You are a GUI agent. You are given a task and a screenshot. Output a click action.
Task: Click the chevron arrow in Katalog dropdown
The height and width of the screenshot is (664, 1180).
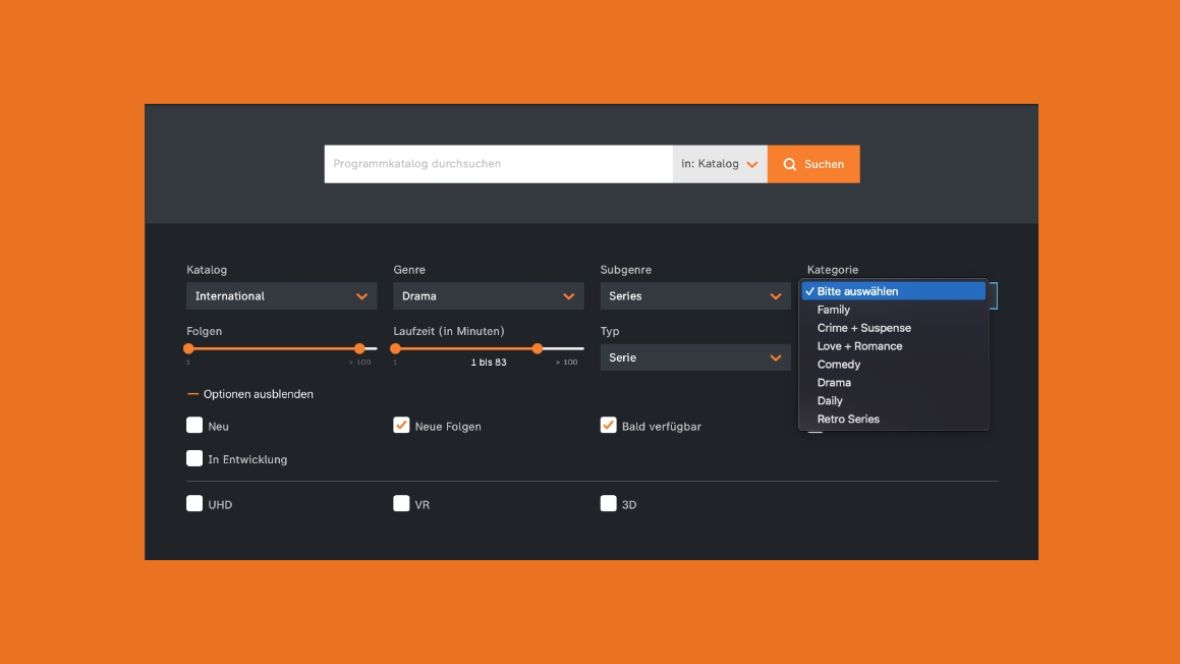361,297
